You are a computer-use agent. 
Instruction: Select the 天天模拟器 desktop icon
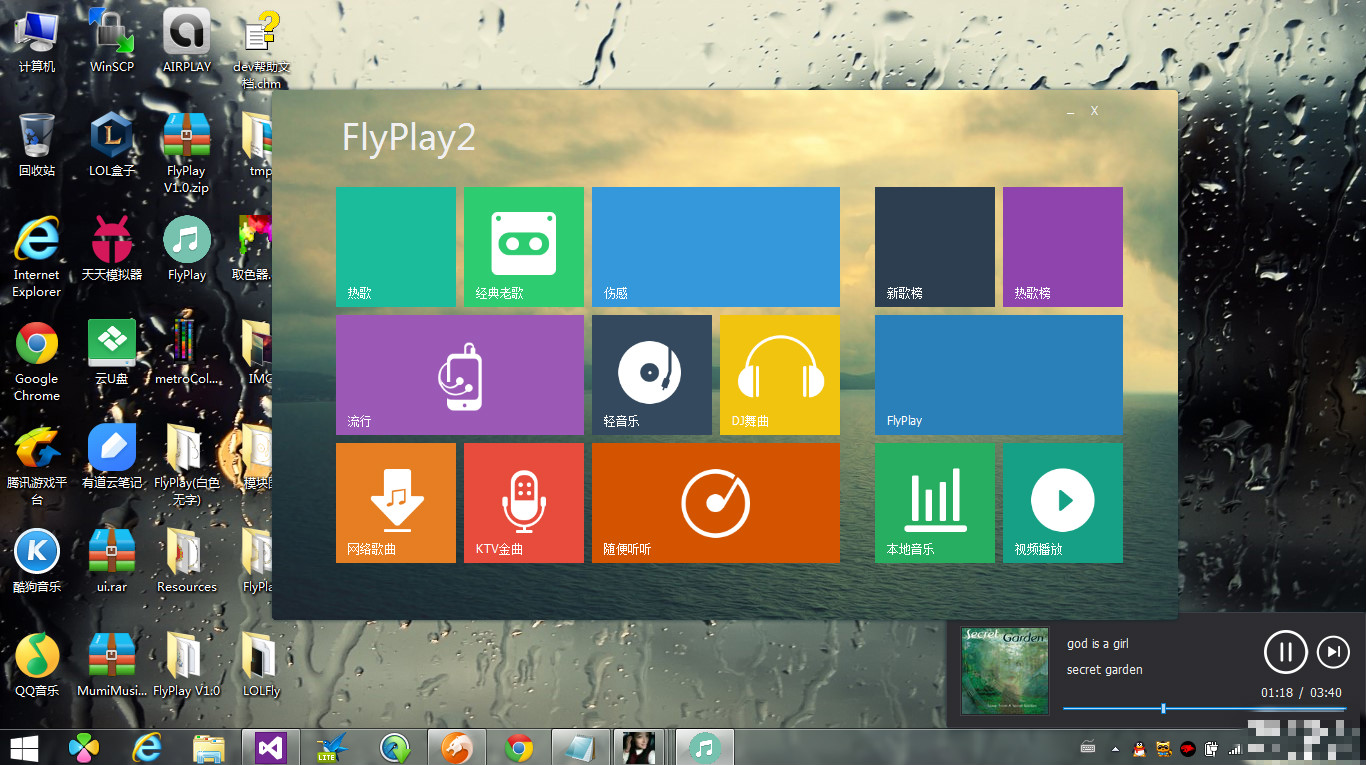click(x=112, y=250)
